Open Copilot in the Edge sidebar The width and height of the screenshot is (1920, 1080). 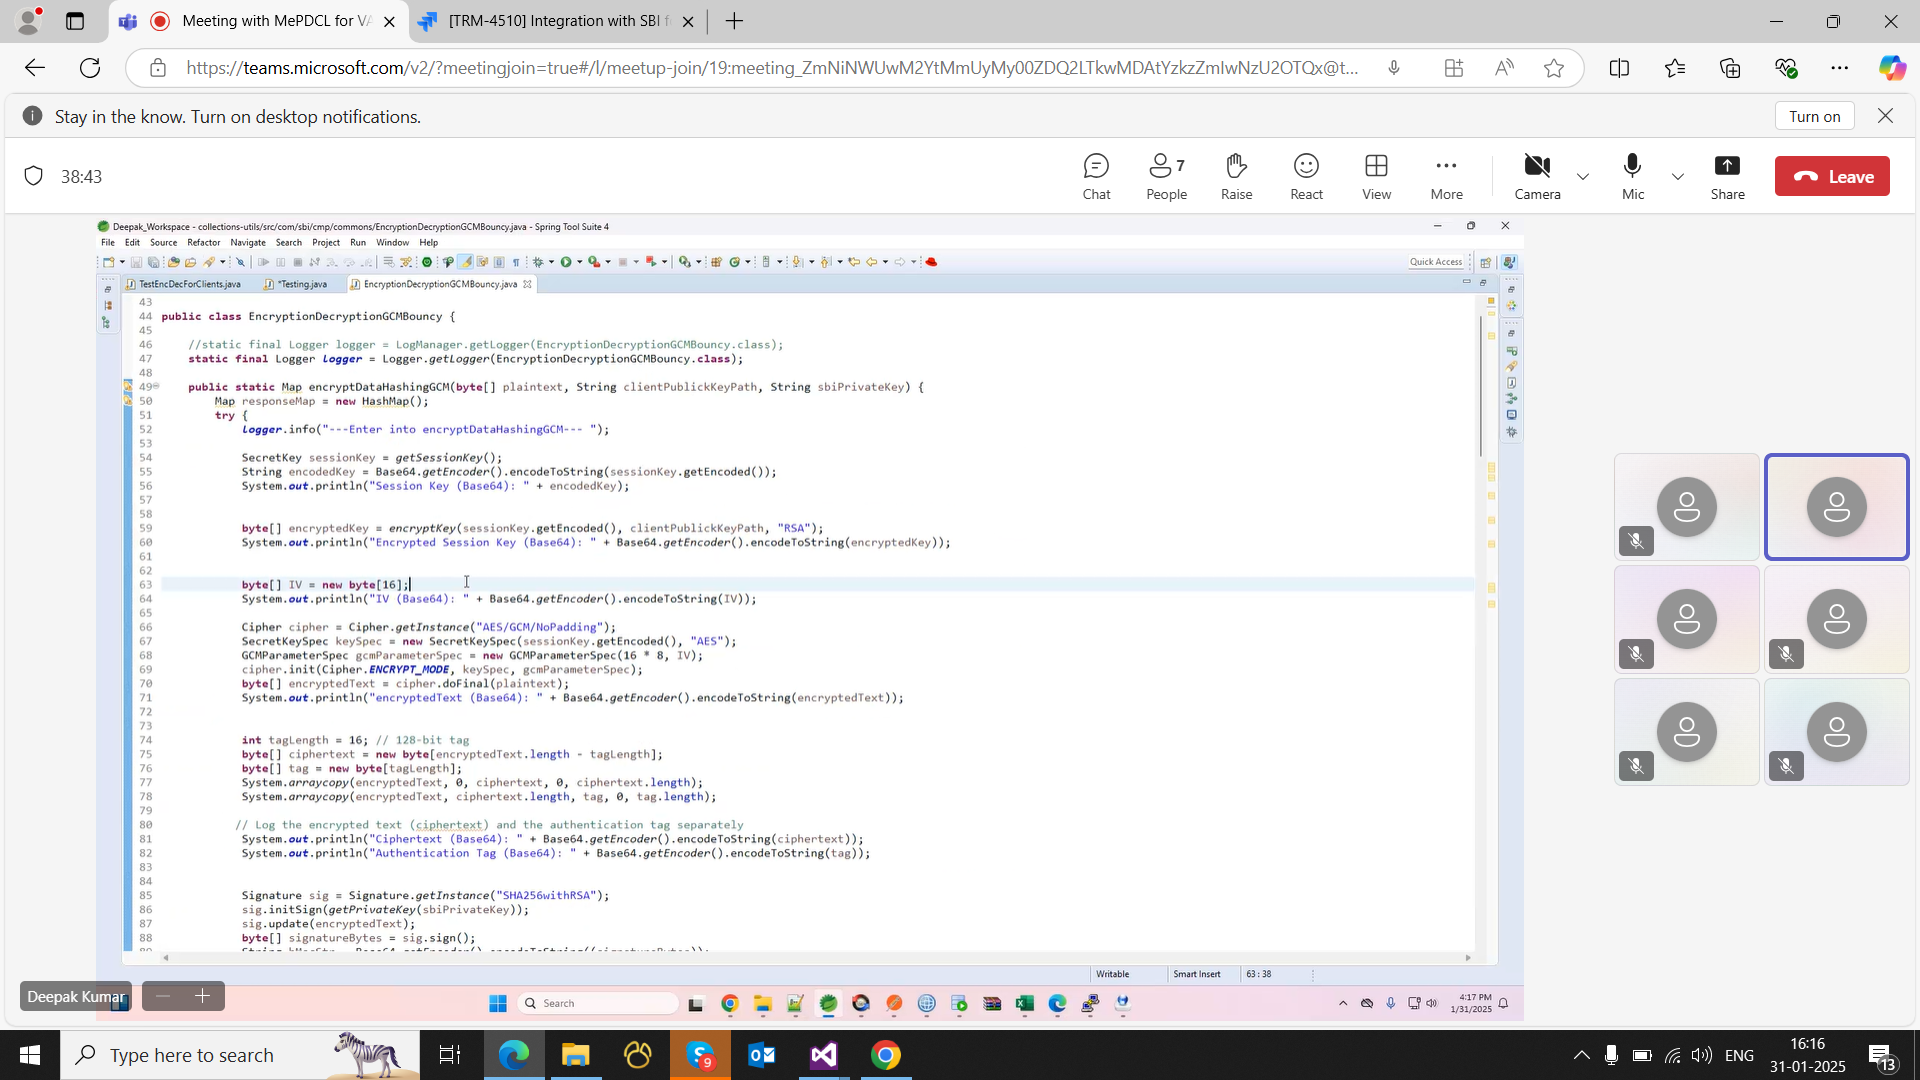point(1891,68)
